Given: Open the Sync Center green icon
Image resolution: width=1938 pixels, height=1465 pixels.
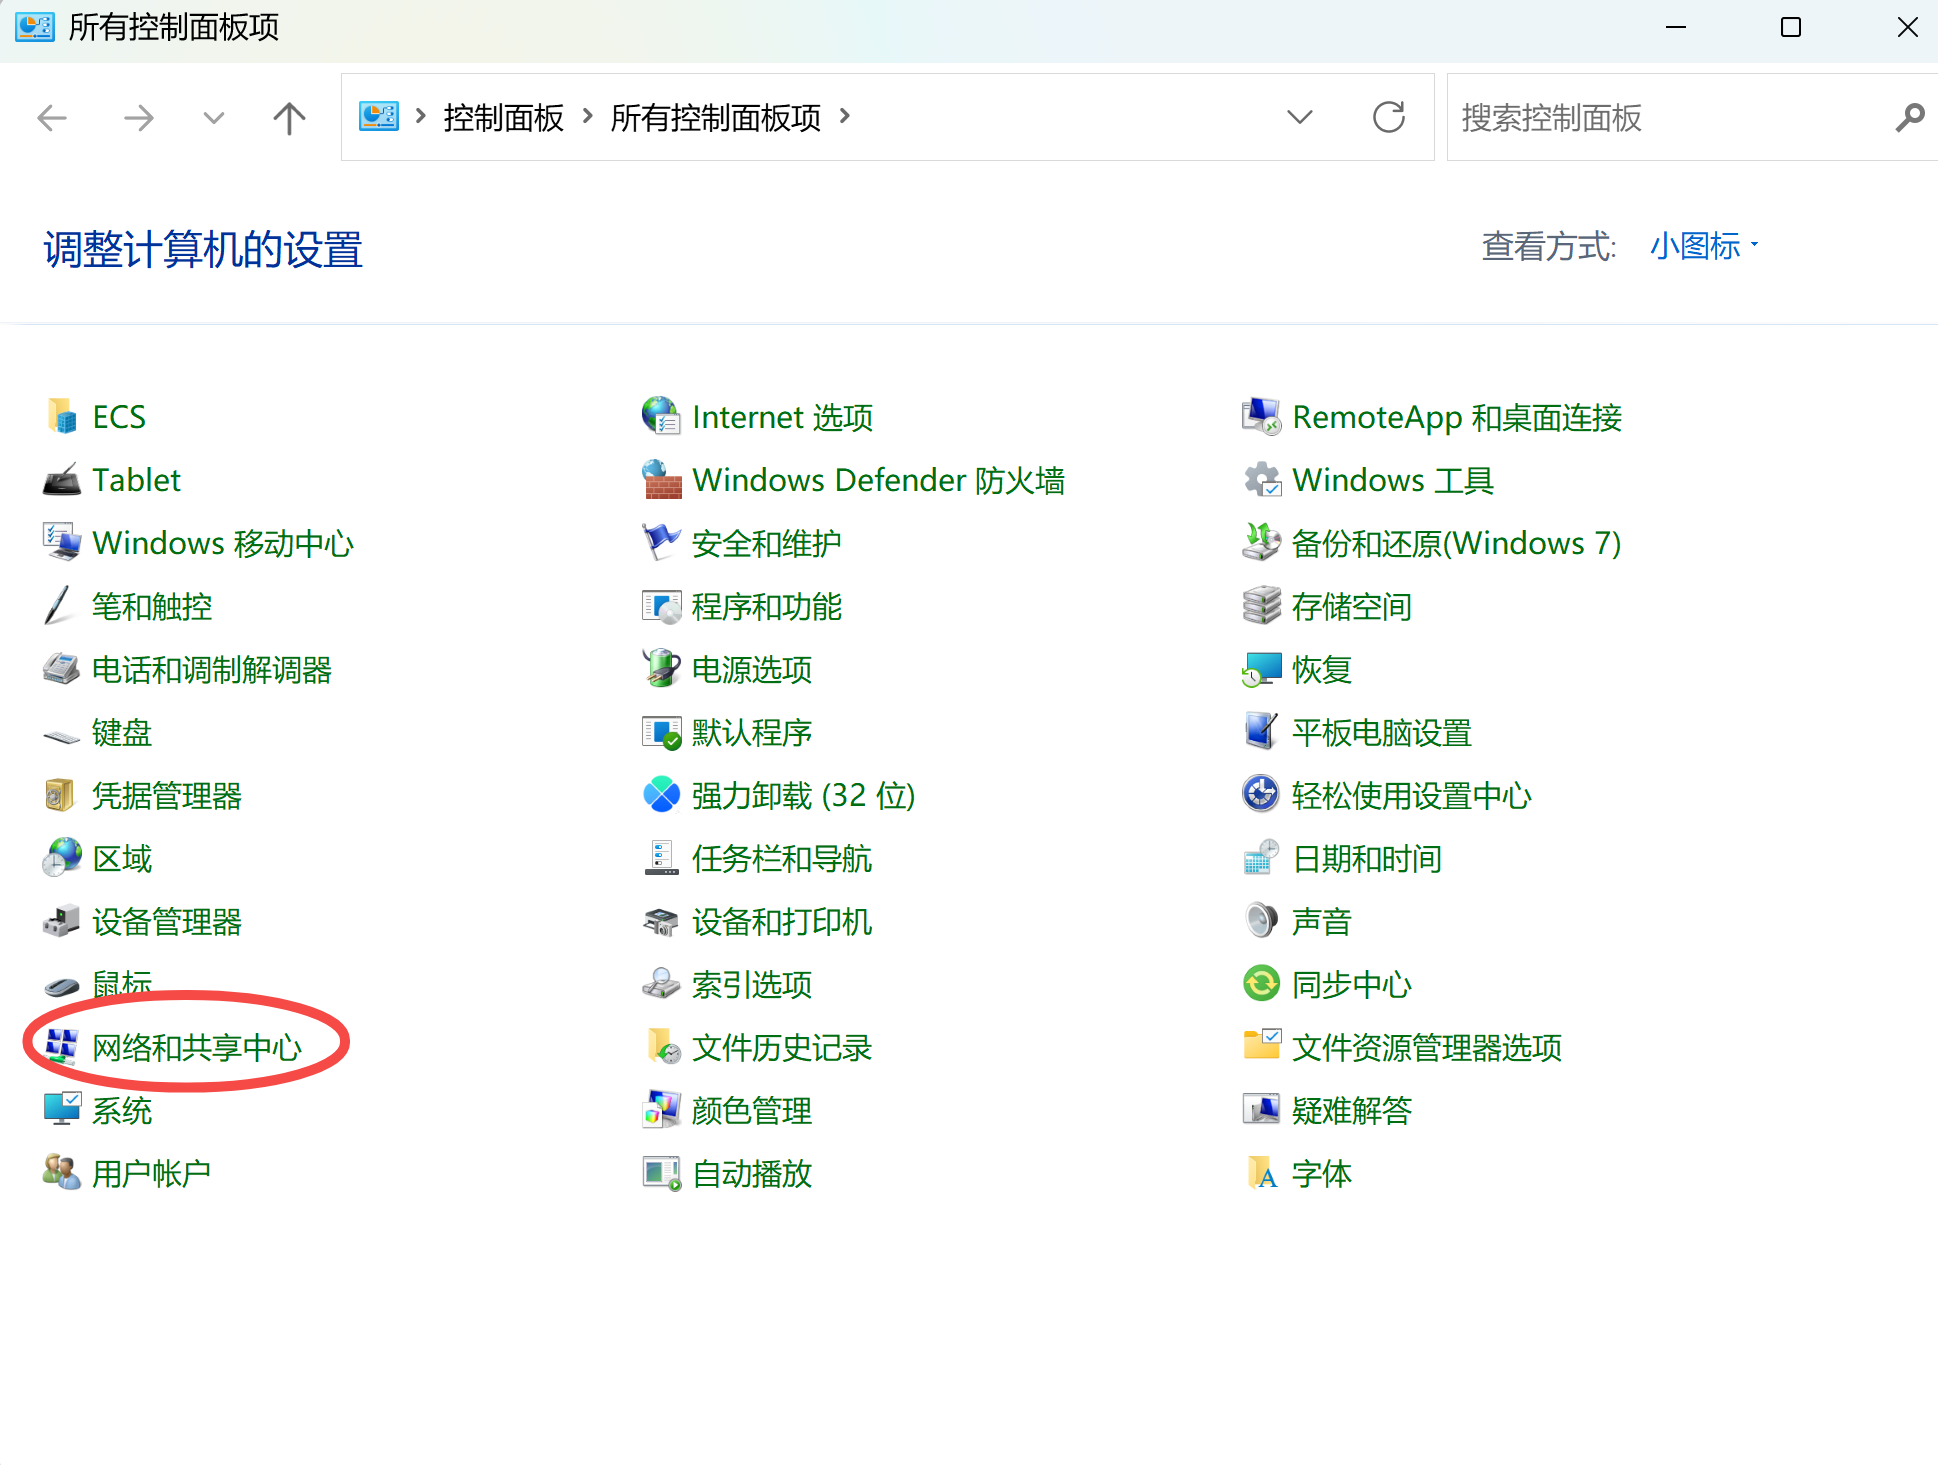Looking at the screenshot, I should (1261, 984).
